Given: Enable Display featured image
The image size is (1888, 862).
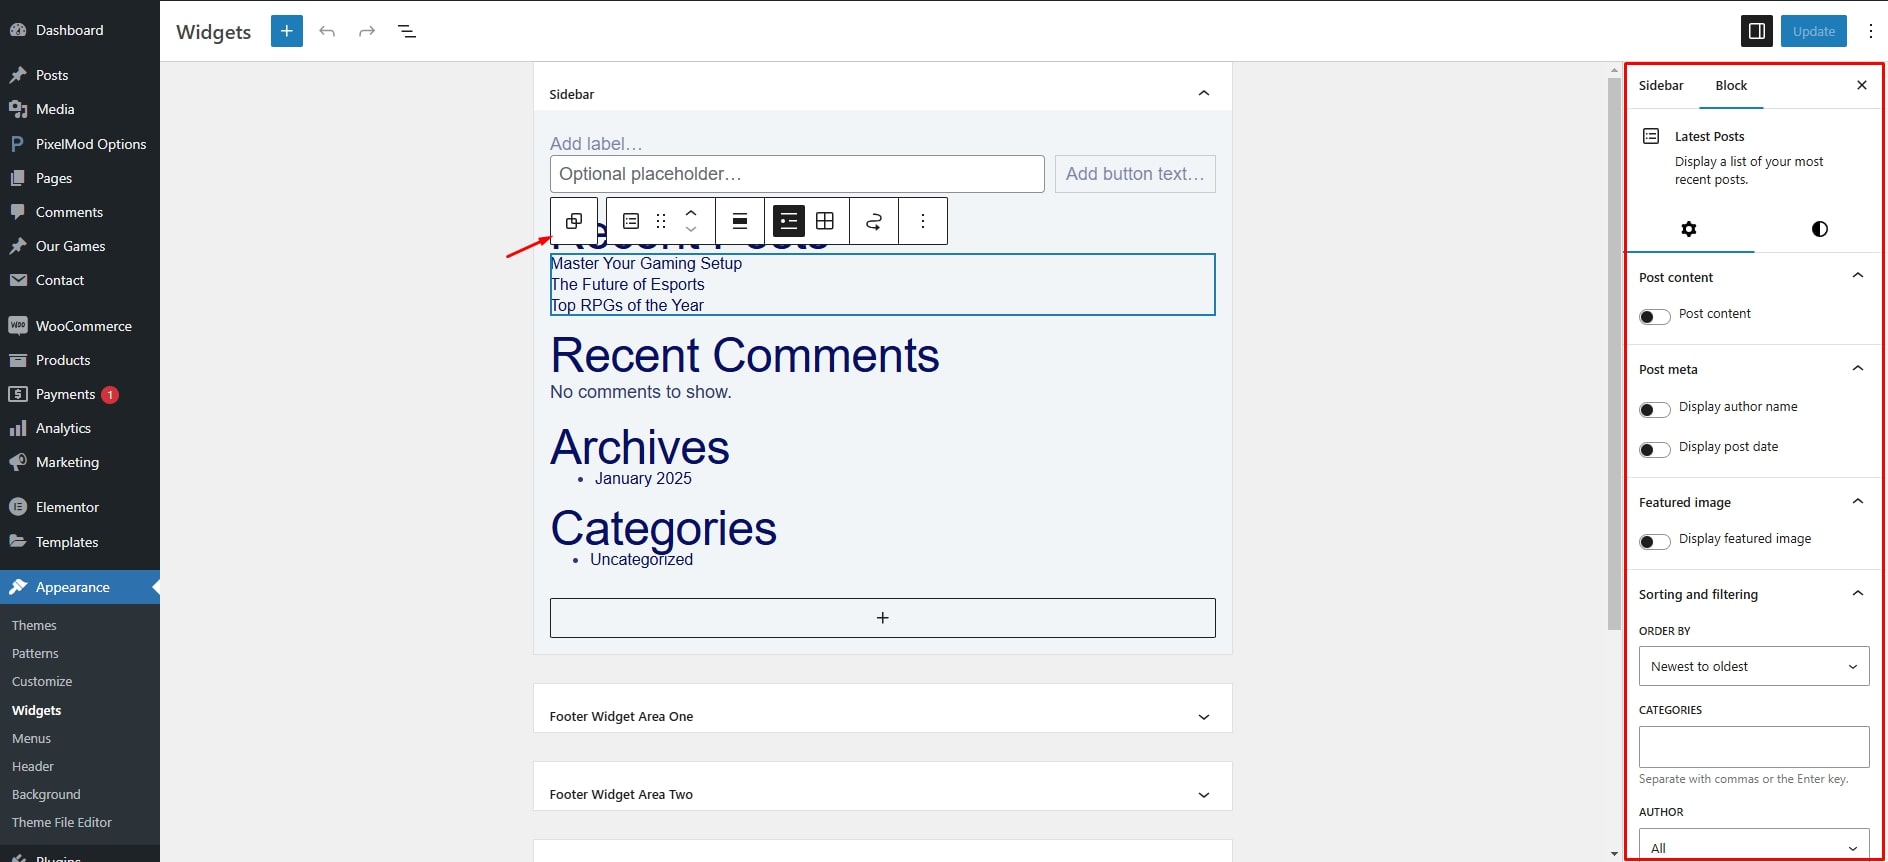Looking at the screenshot, I should click(1655, 541).
